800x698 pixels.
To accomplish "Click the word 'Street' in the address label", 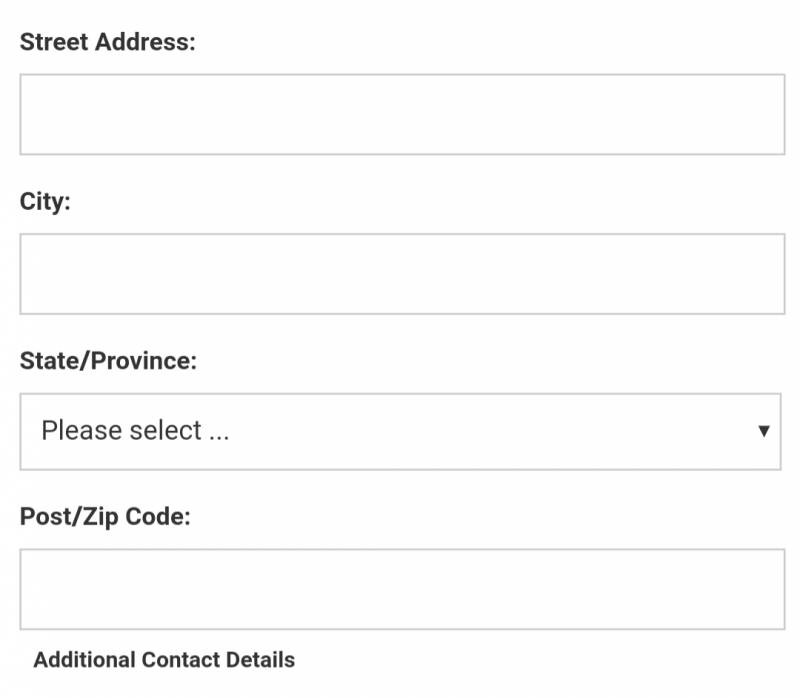I will (53, 42).
